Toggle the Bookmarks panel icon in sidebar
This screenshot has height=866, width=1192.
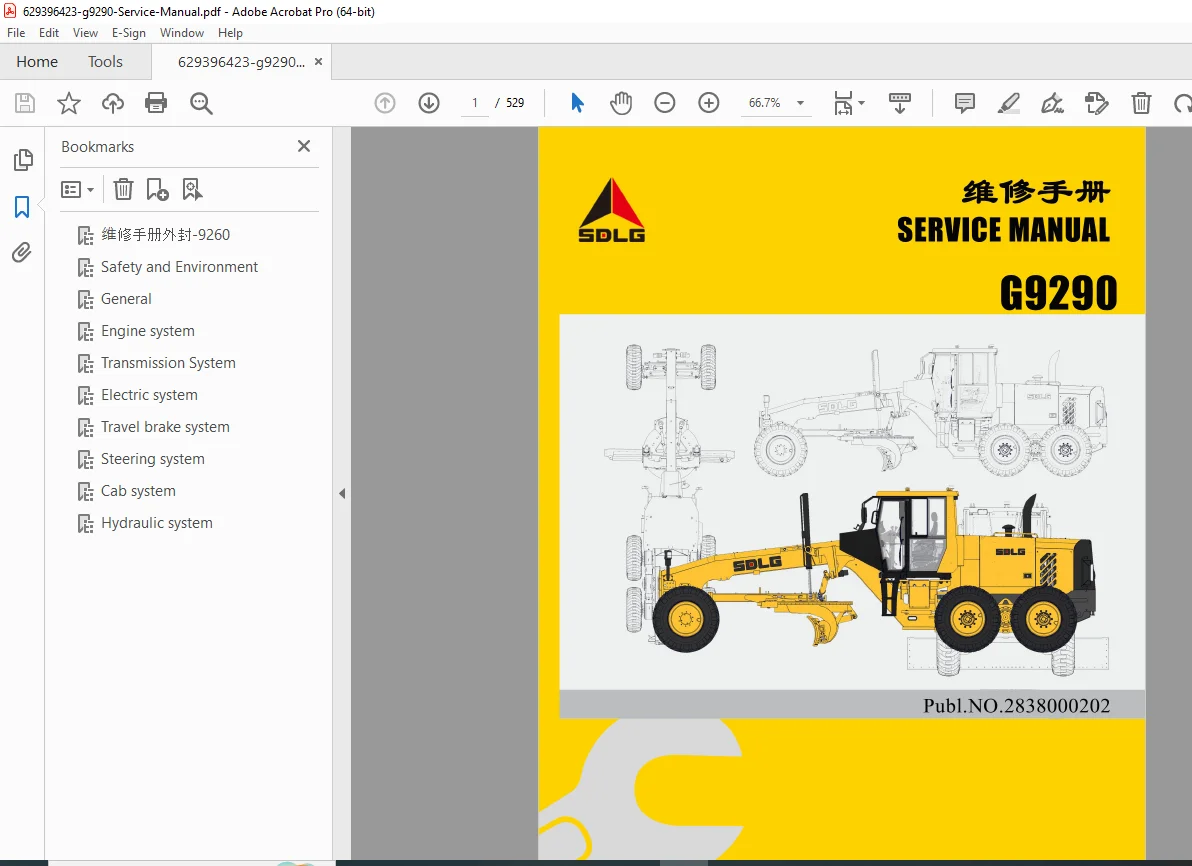22,207
